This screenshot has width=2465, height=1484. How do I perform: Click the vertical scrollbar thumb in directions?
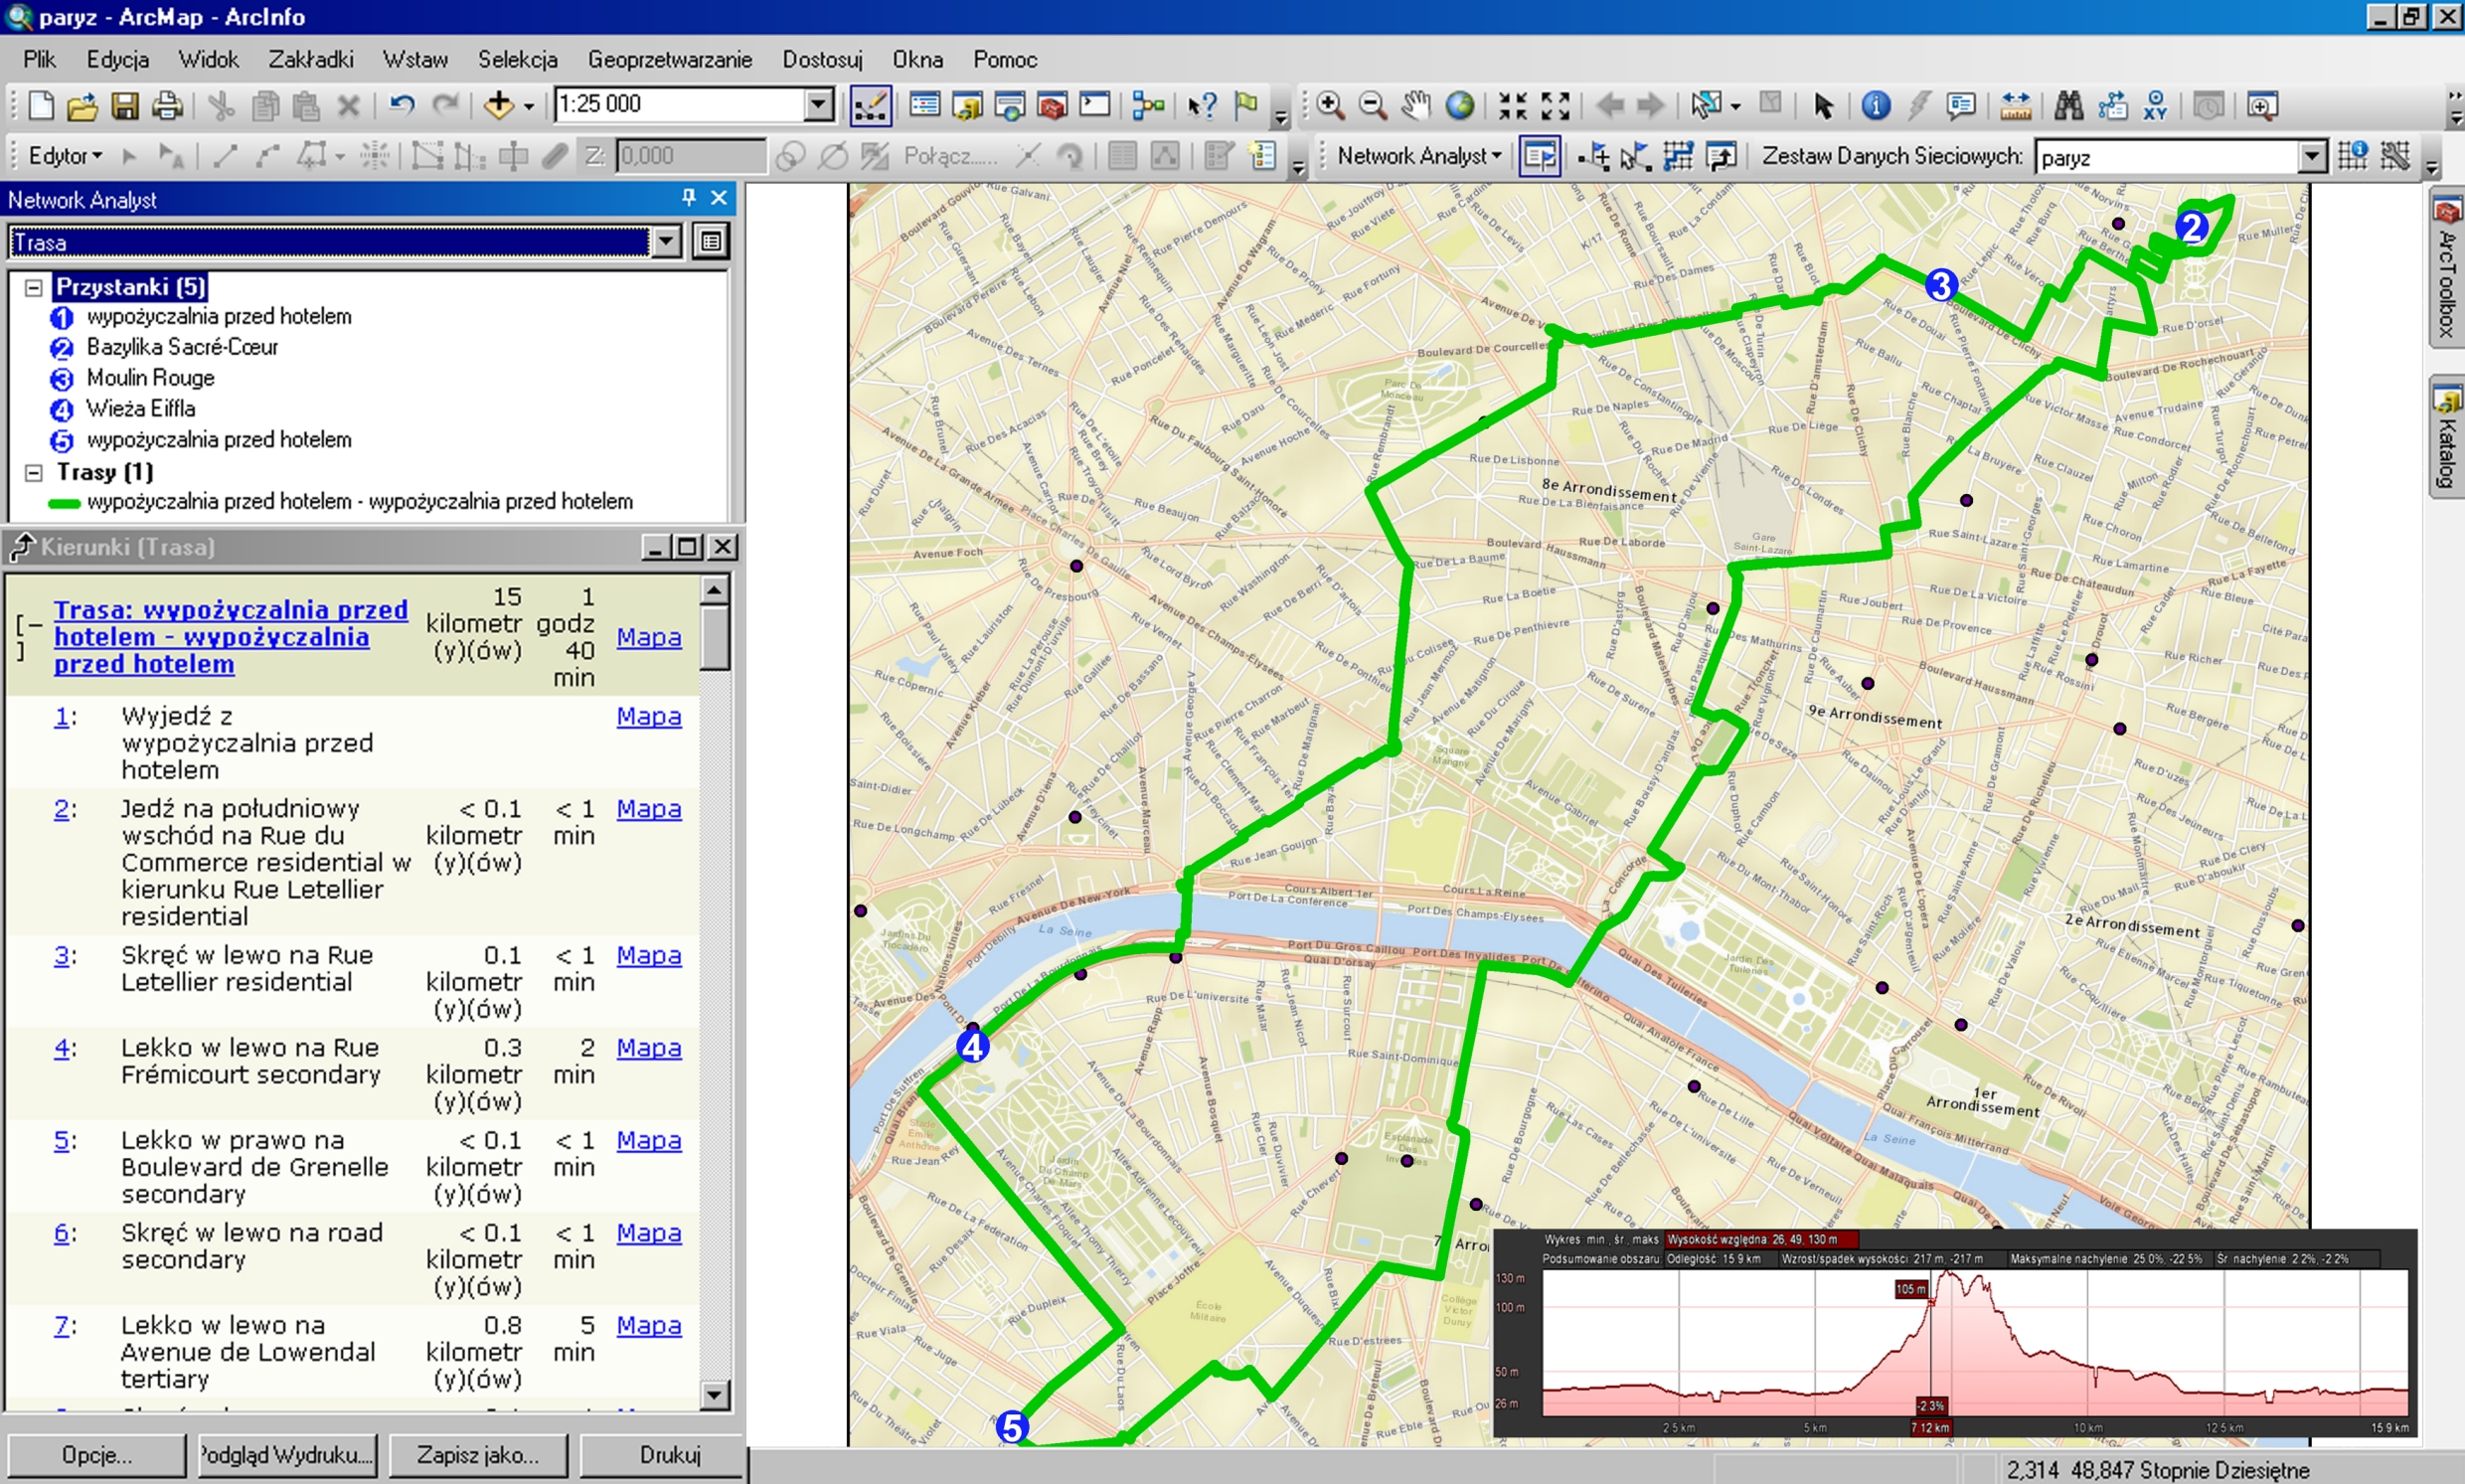[714, 639]
